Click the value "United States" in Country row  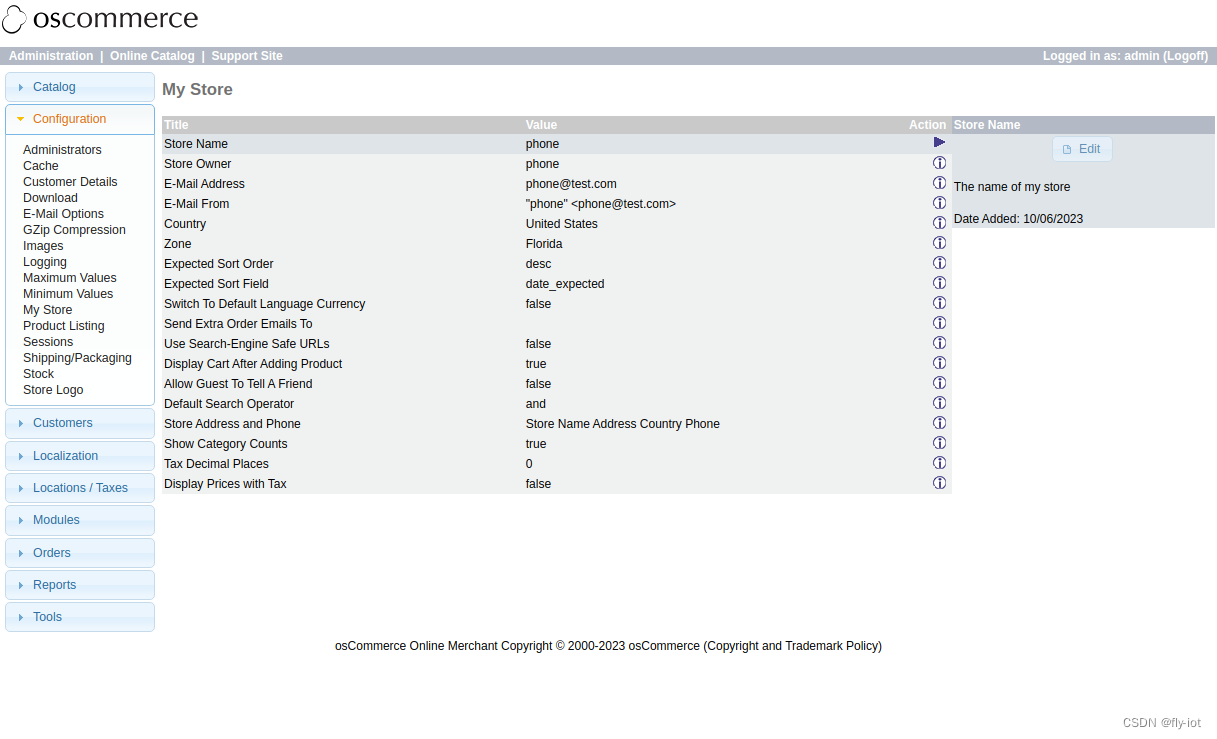tap(562, 224)
